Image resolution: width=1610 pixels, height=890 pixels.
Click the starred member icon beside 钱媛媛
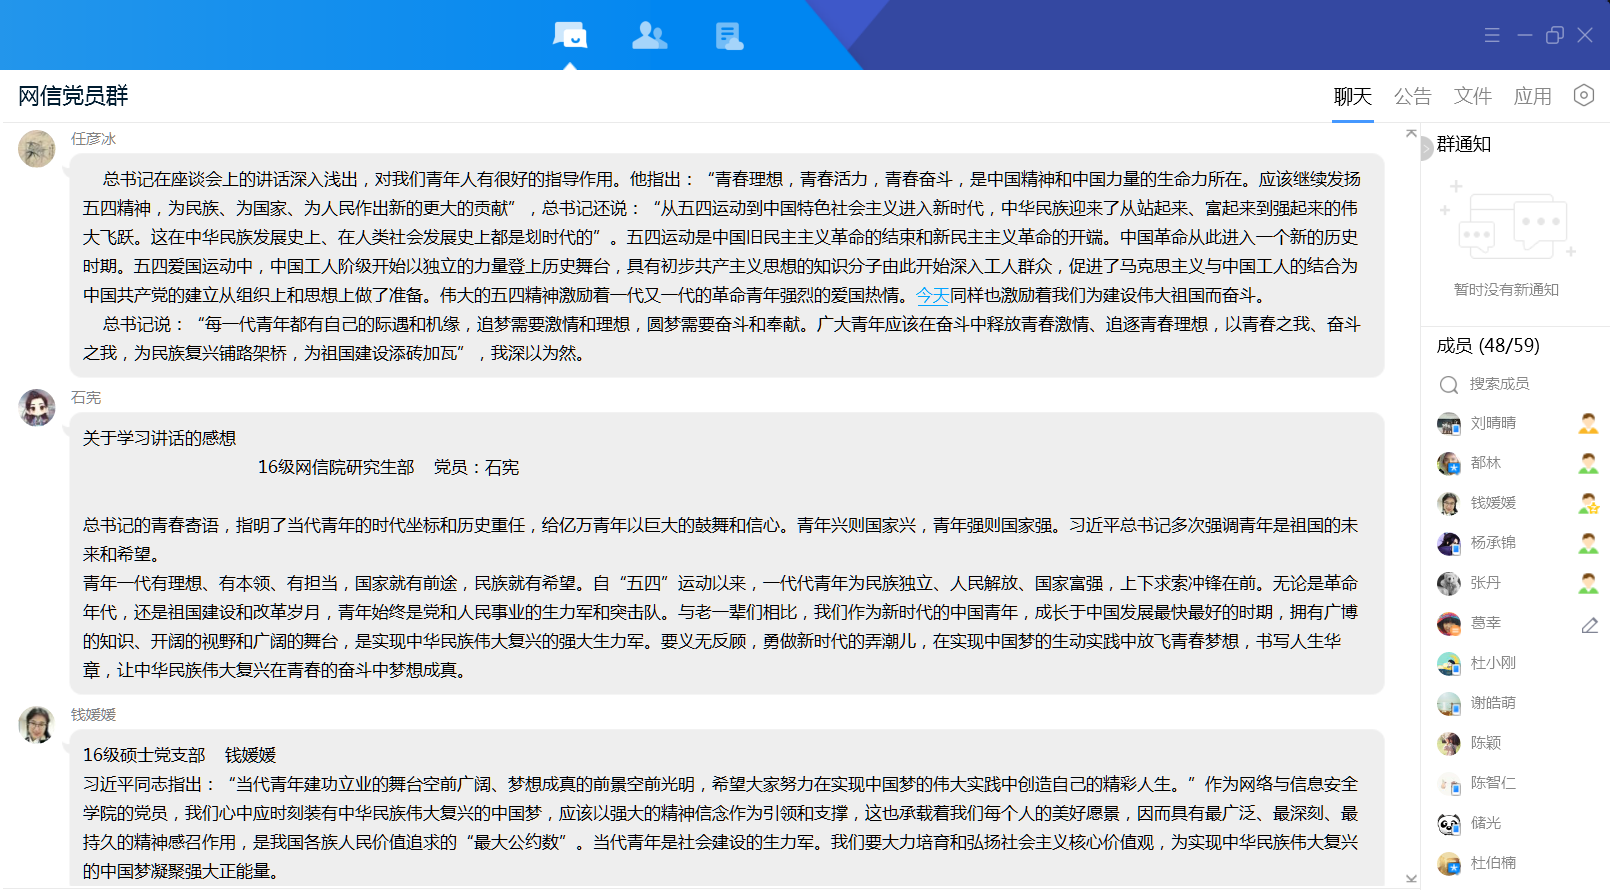pos(1588,503)
